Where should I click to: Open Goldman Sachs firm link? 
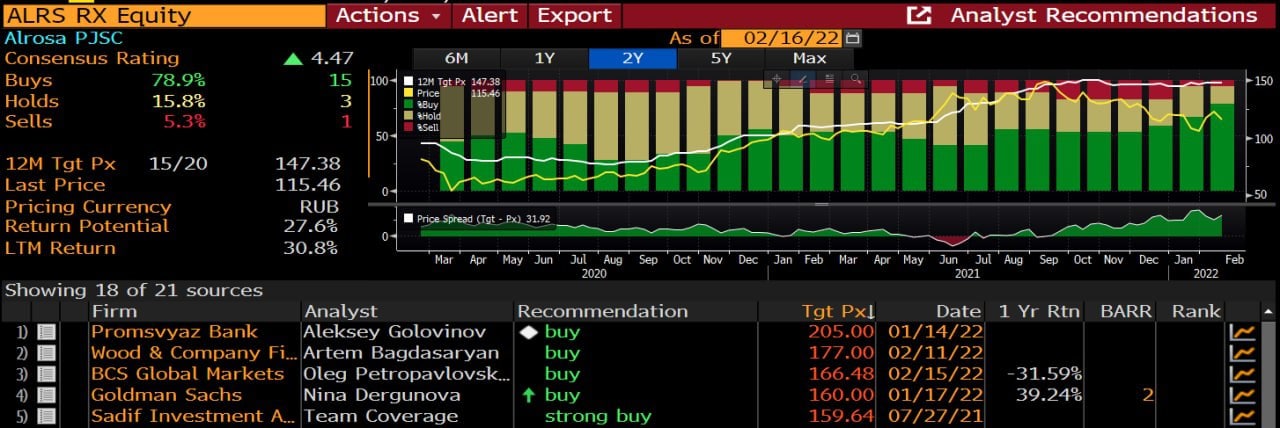(x=166, y=395)
